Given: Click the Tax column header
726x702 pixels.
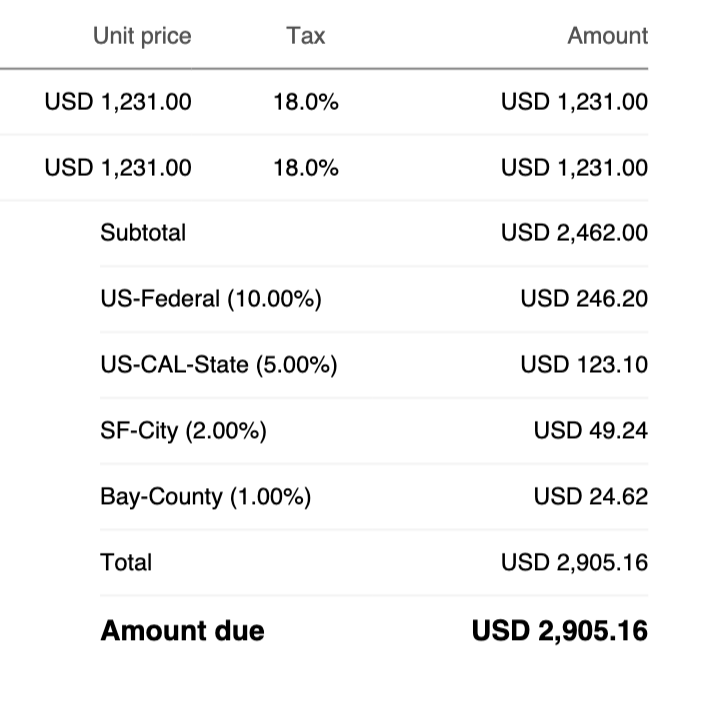Looking at the screenshot, I should coord(305,36).
